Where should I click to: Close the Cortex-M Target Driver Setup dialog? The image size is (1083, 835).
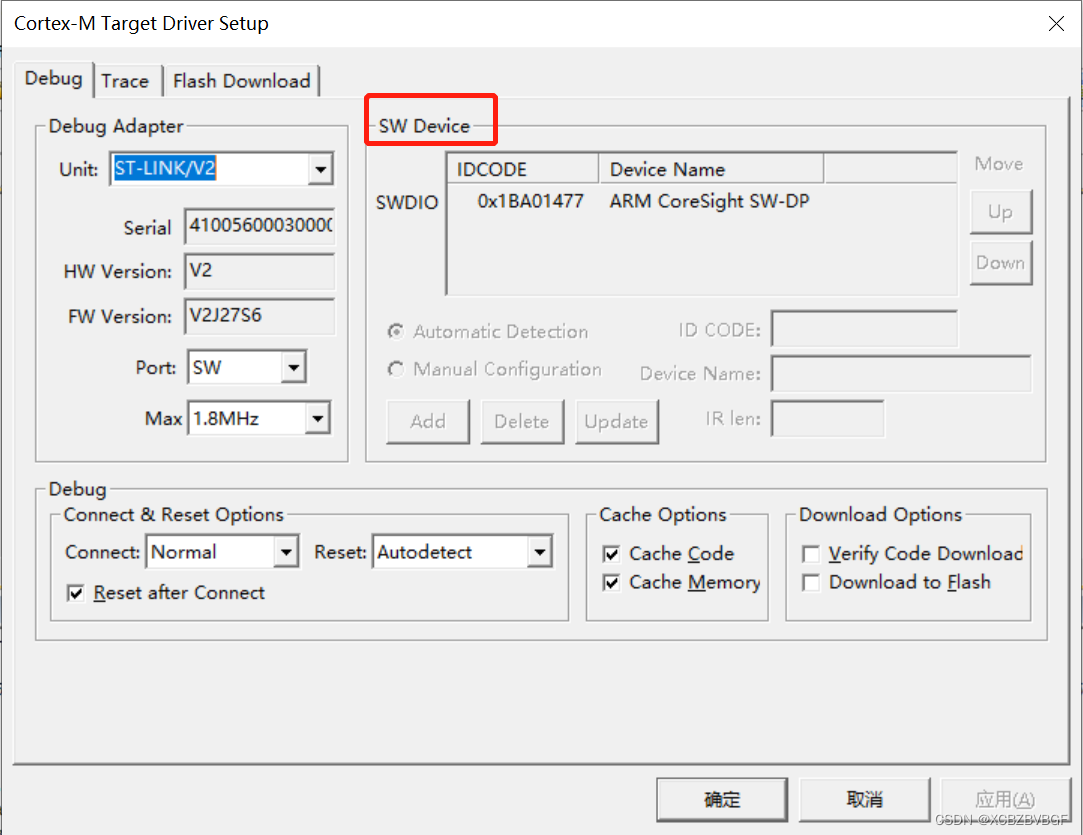(x=1056, y=23)
